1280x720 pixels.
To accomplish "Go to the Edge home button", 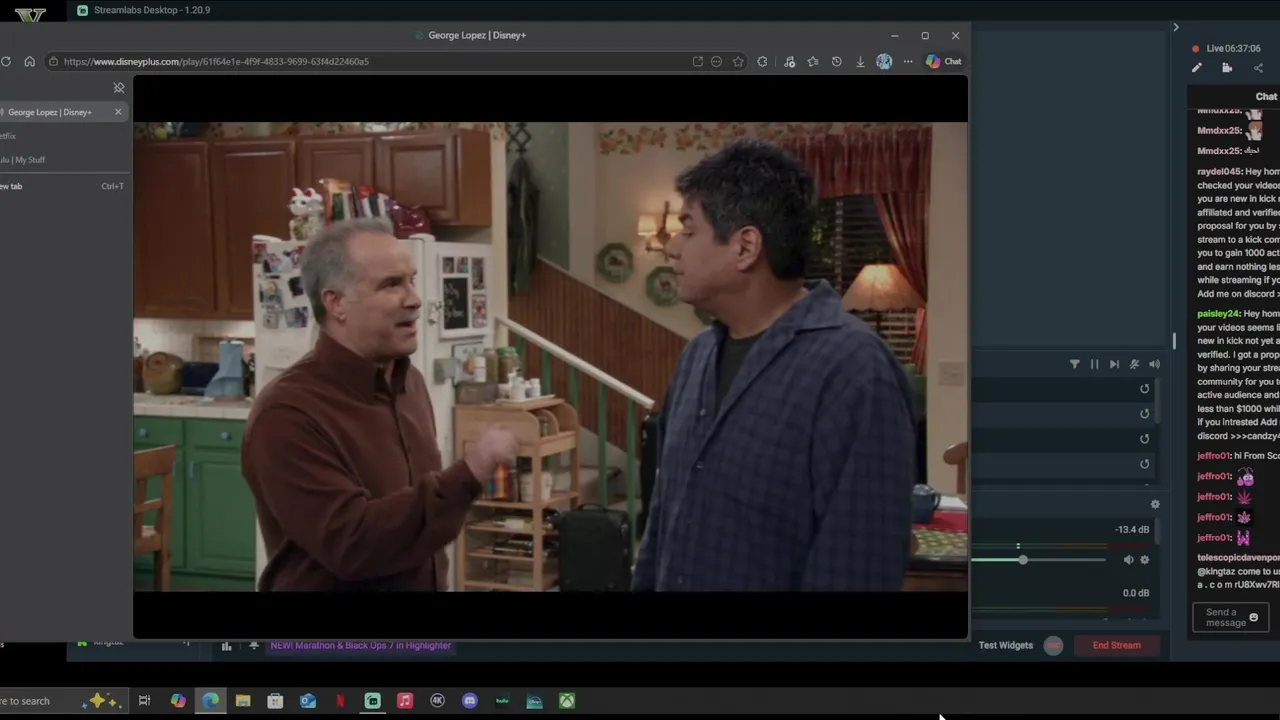I will click(29, 61).
